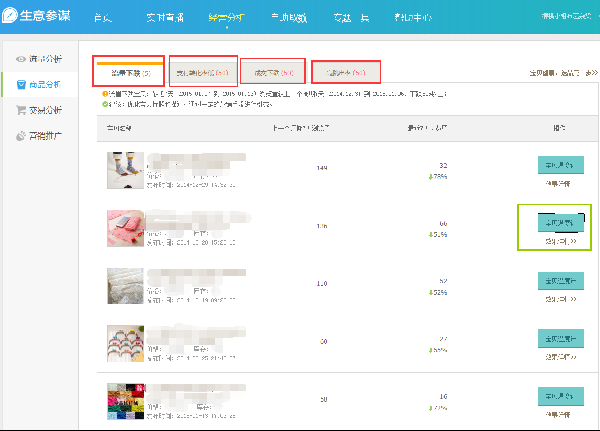The width and height of the screenshot is (600, 431).
Task: Open the striped socks product thumbnail
Action: point(125,171)
